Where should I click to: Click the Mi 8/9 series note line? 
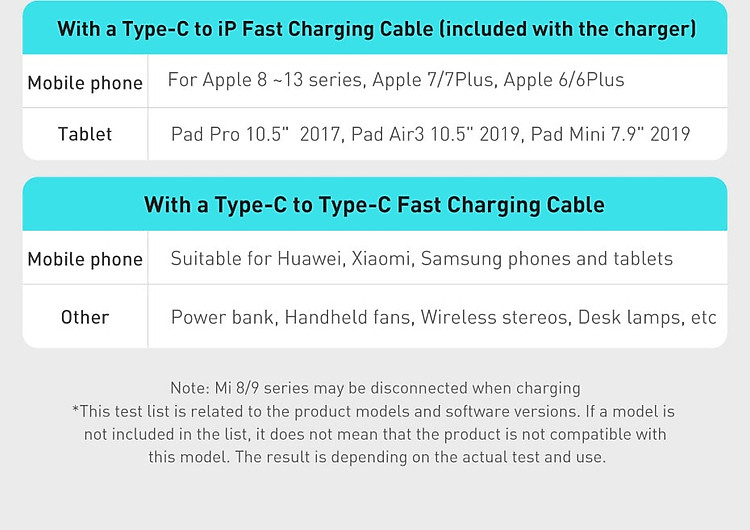[x=375, y=388]
